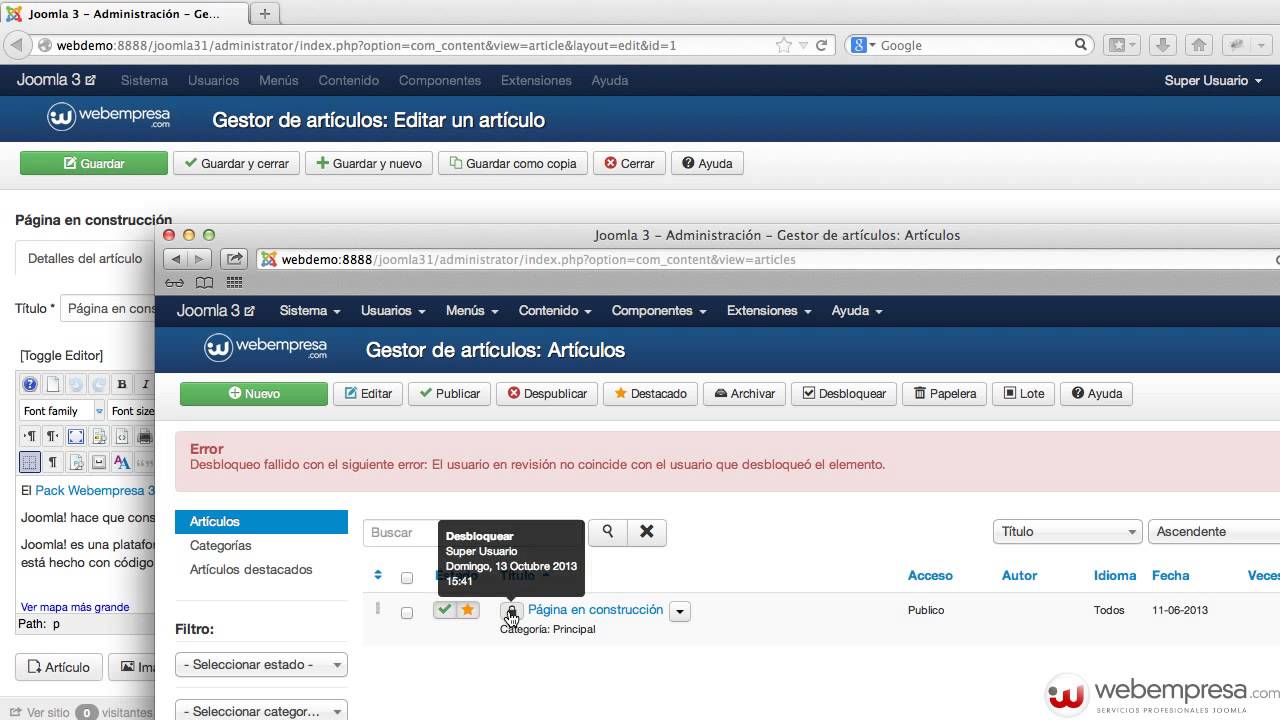Click the Desbloquear toolbar button
Viewport: 1280px width, 720px height.
point(844,394)
